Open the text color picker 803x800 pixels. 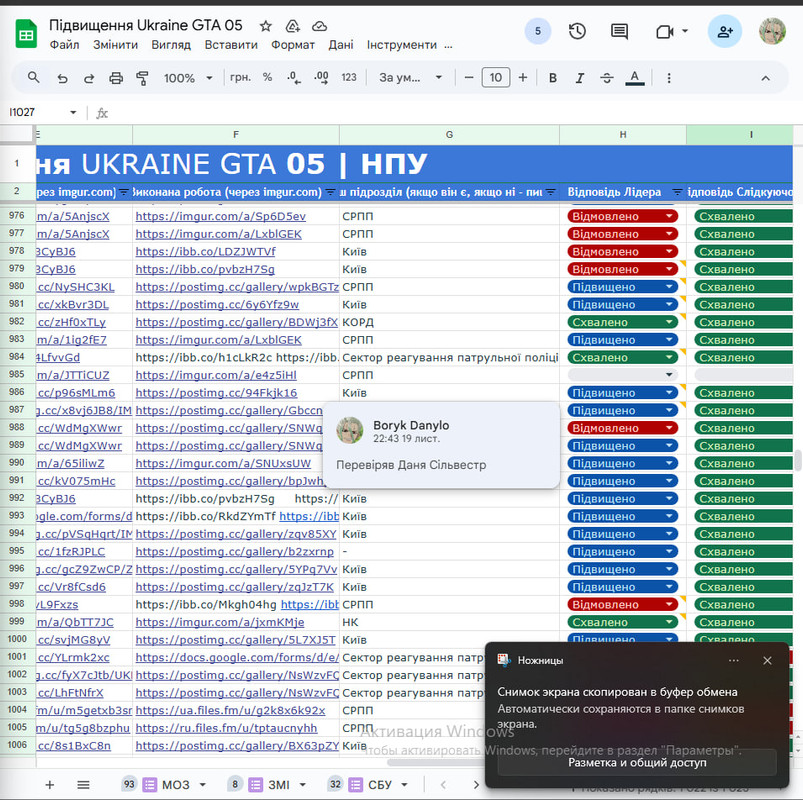point(635,78)
